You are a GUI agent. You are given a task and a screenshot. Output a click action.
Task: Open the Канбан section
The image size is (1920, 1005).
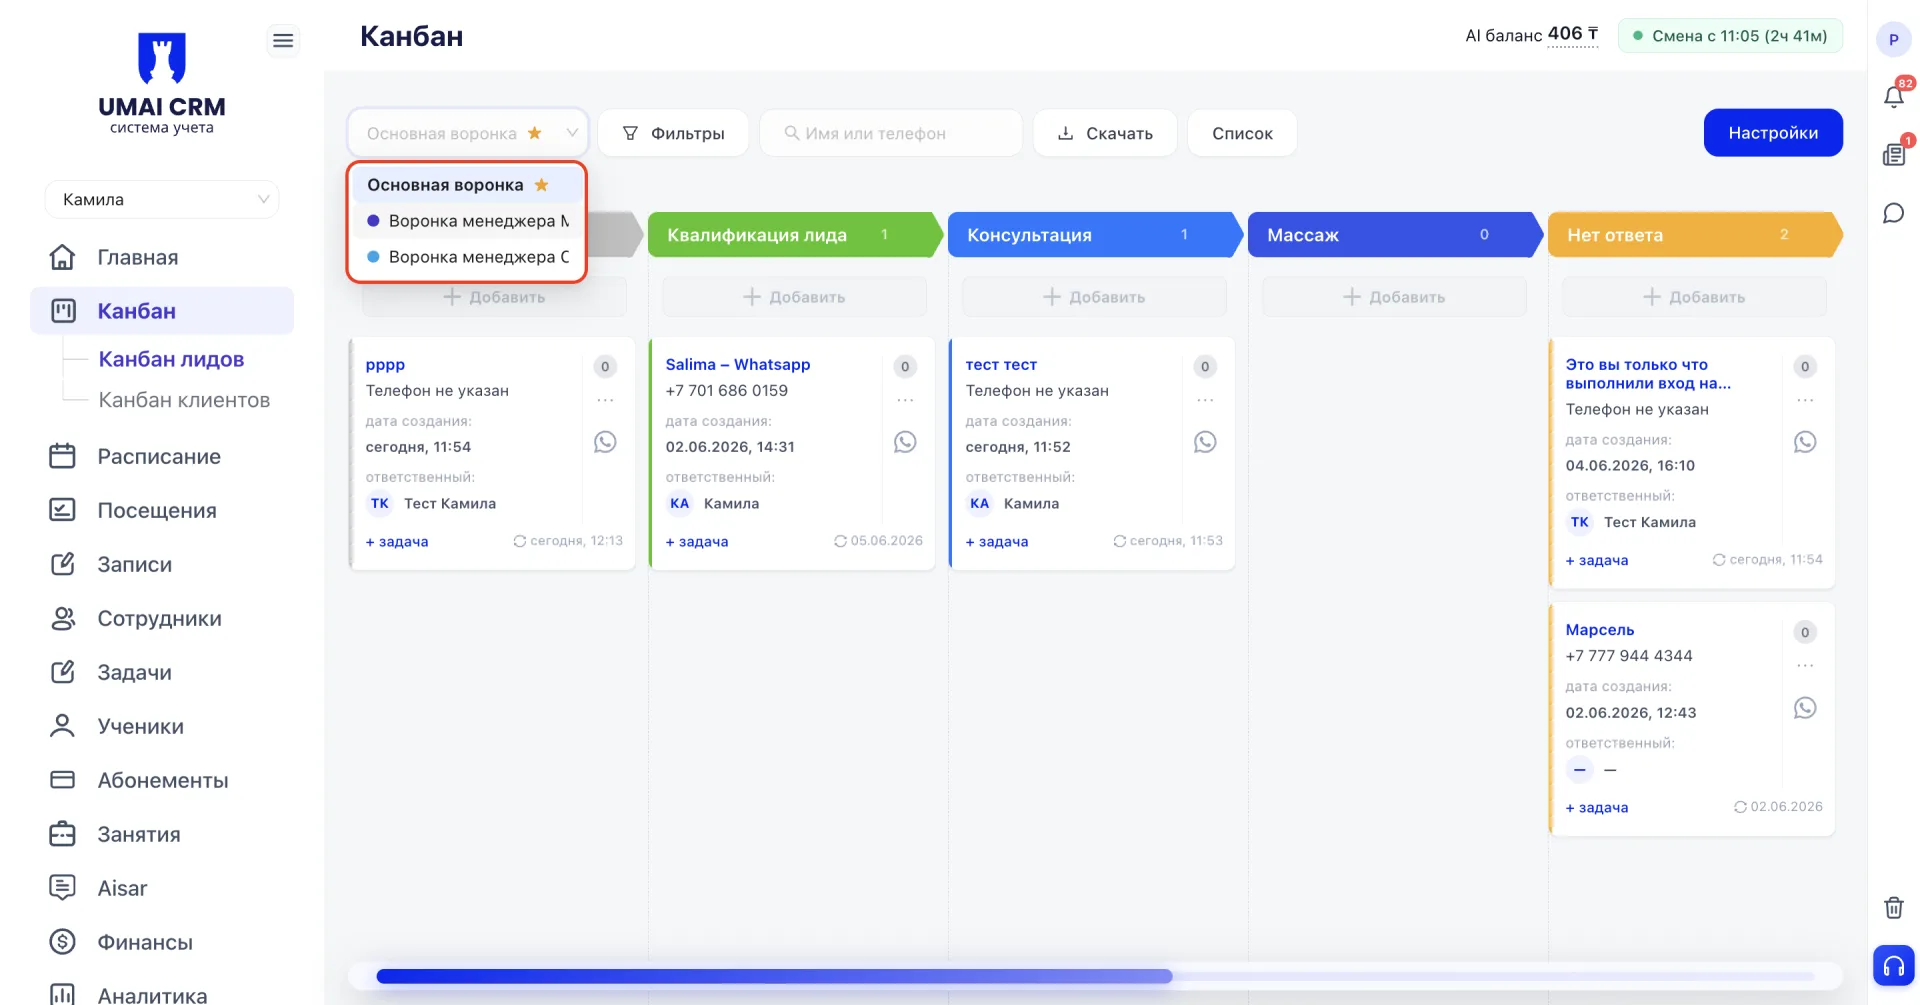tap(162, 311)
